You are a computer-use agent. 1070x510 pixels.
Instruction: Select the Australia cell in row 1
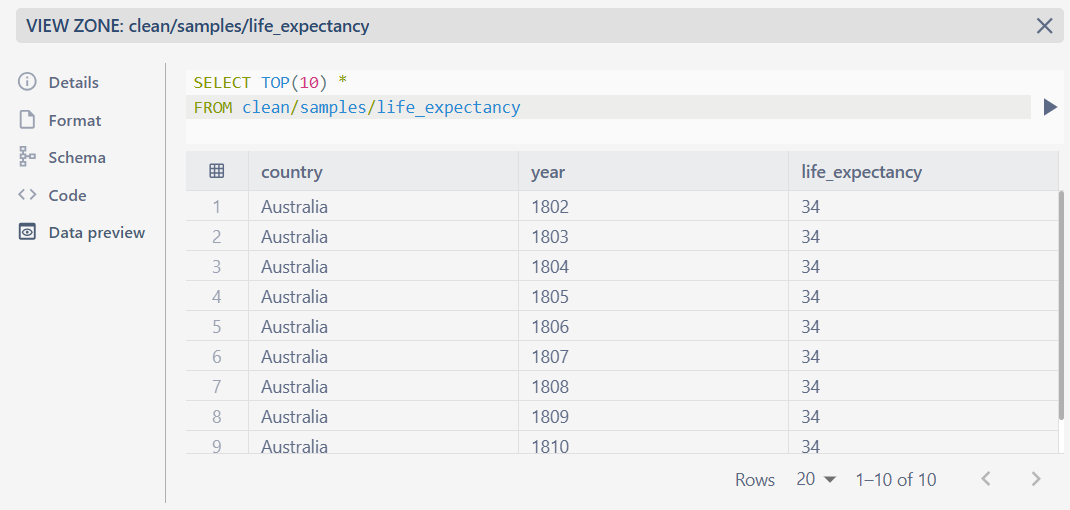384,207
